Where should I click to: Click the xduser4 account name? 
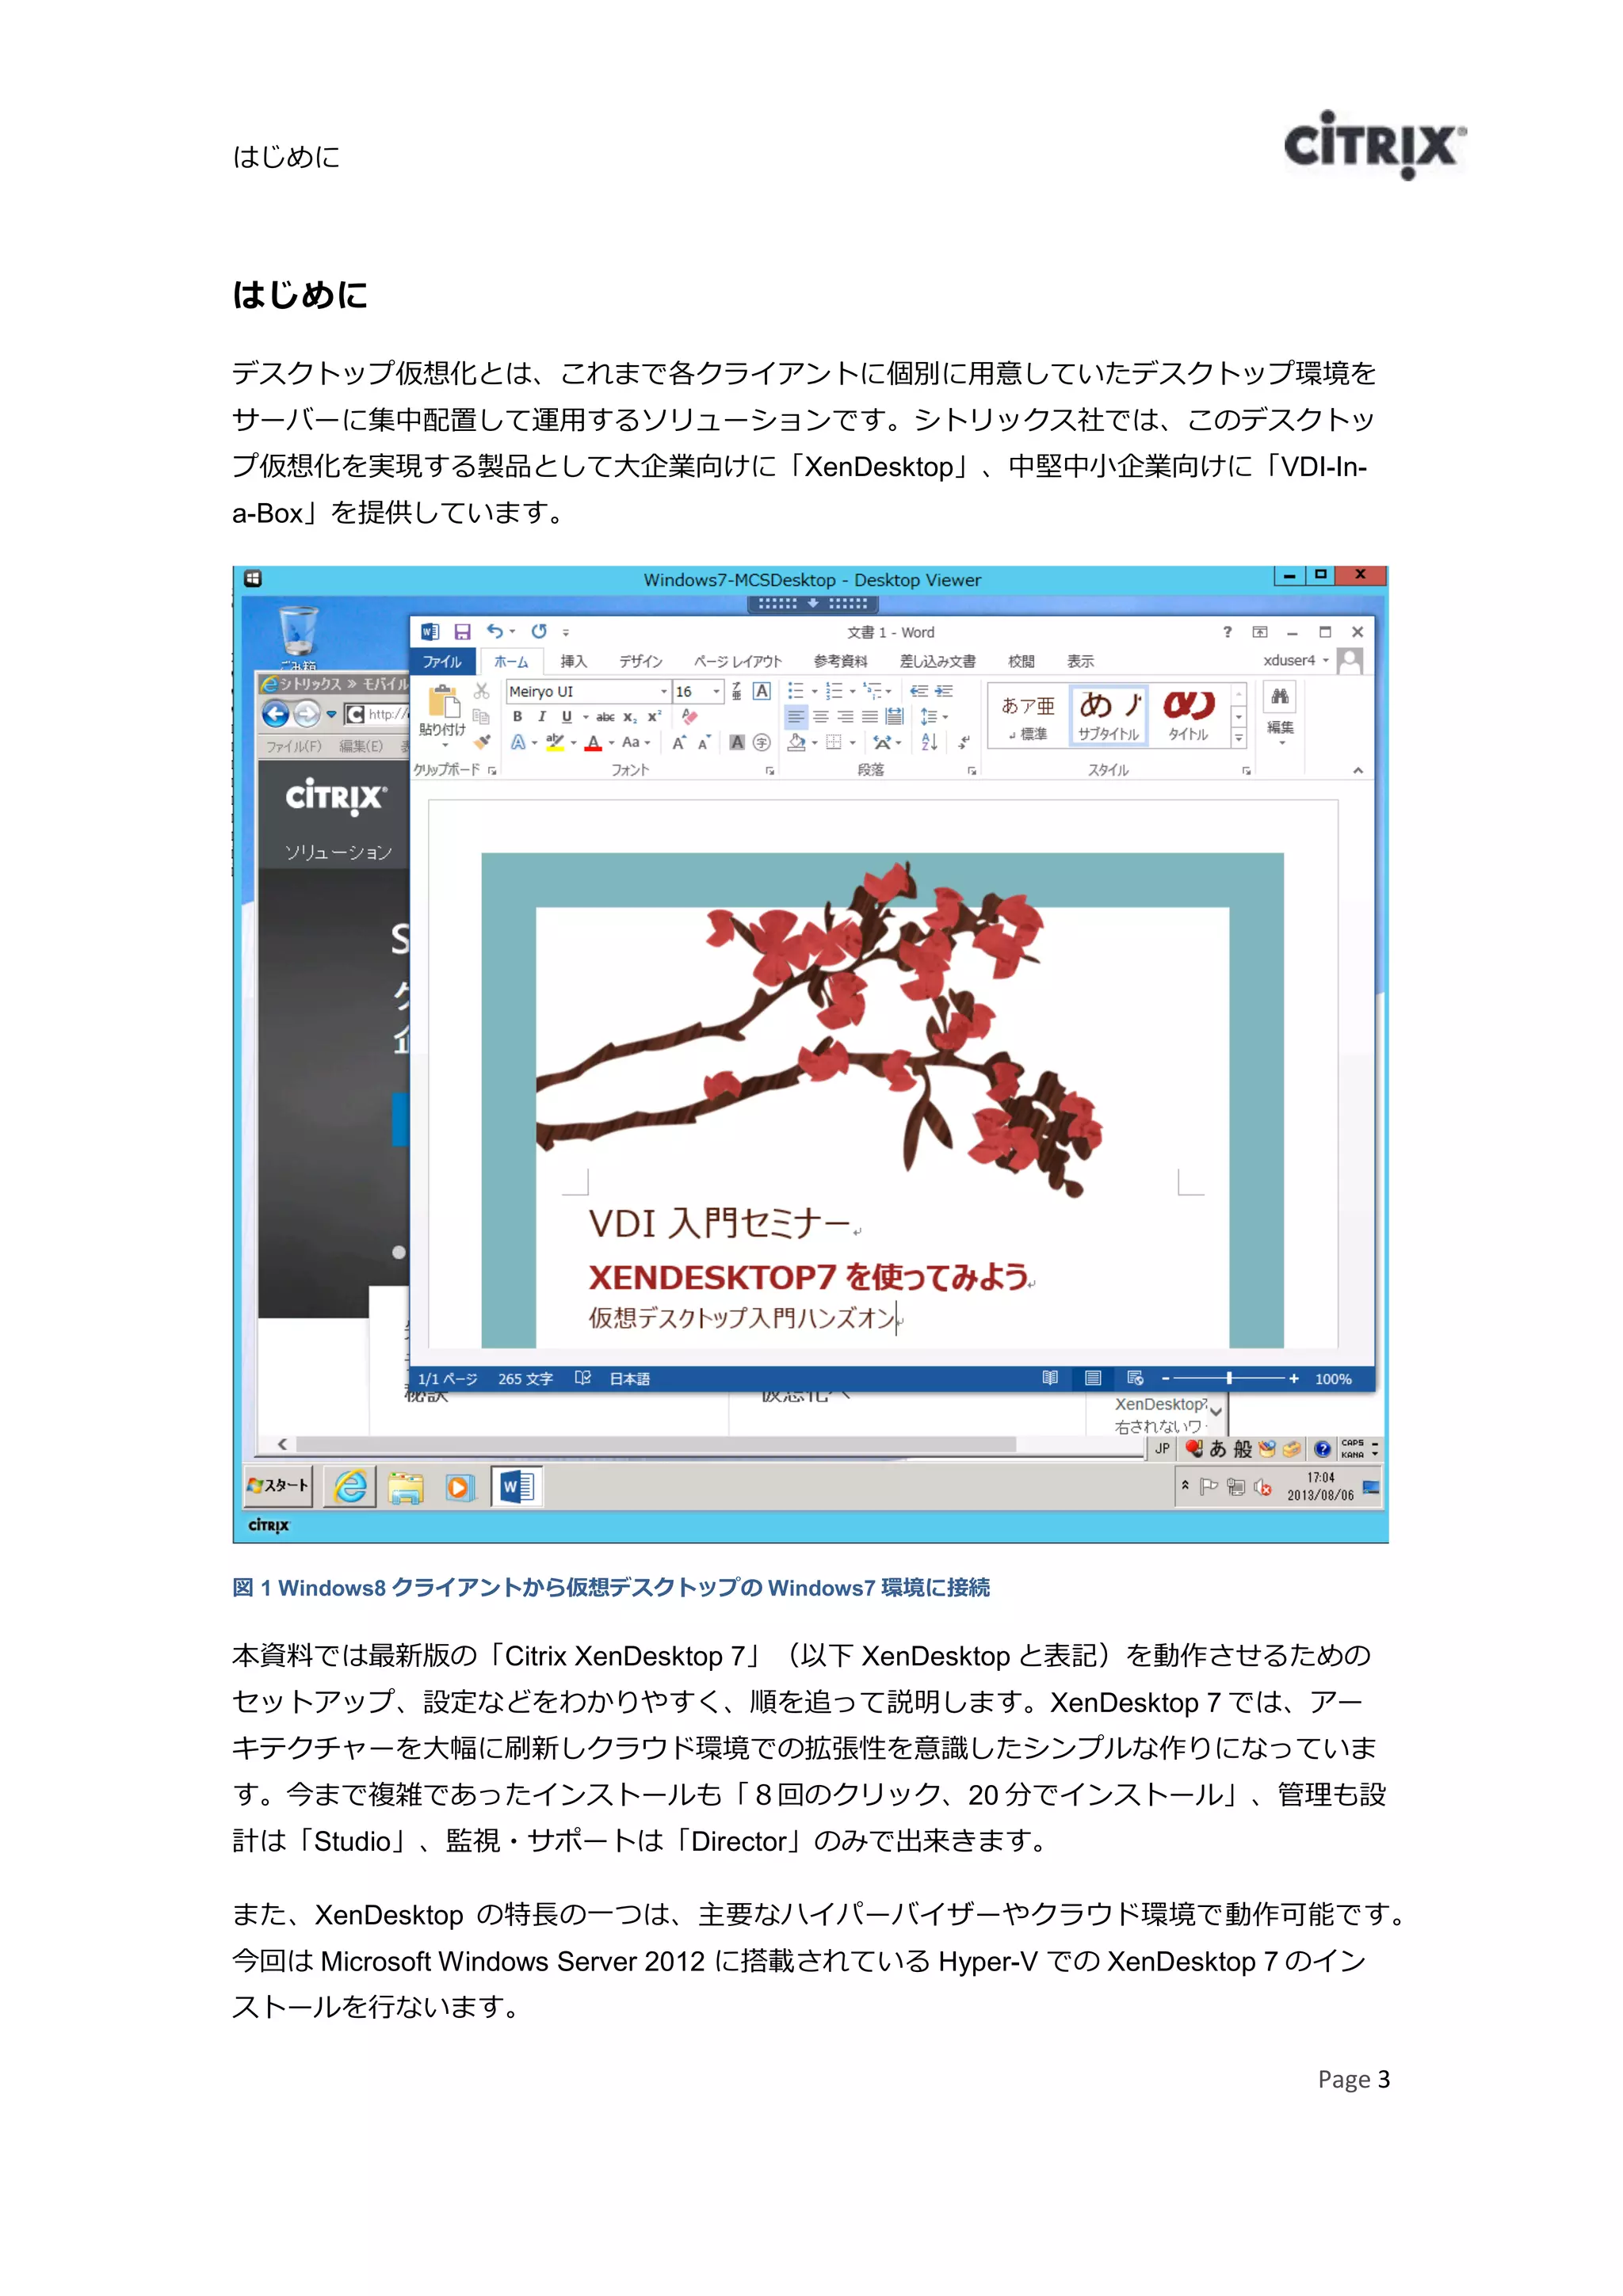pos(1289,660)
